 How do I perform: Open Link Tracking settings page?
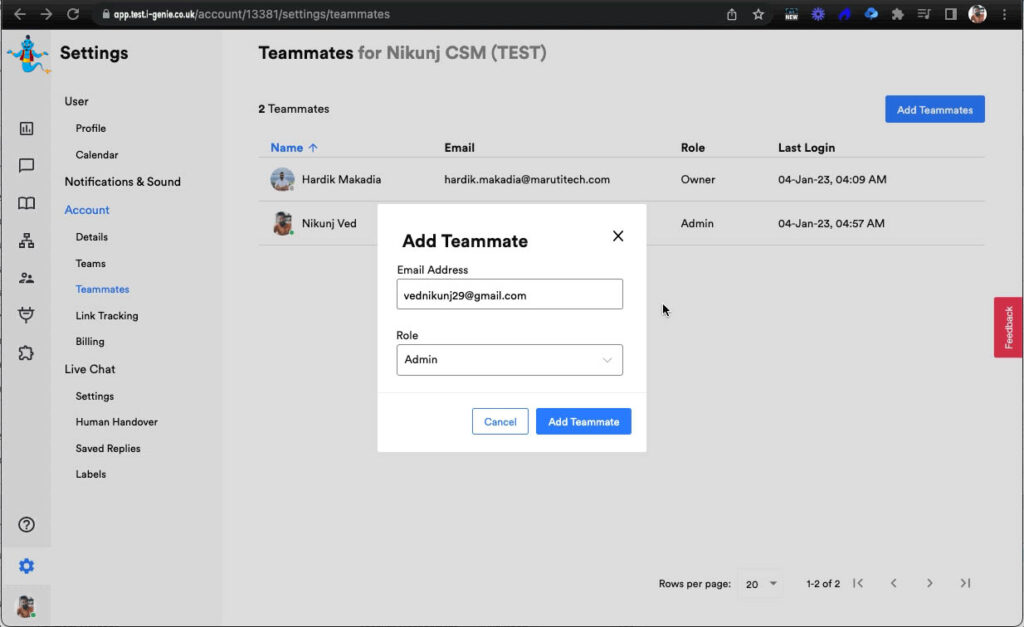107,316
